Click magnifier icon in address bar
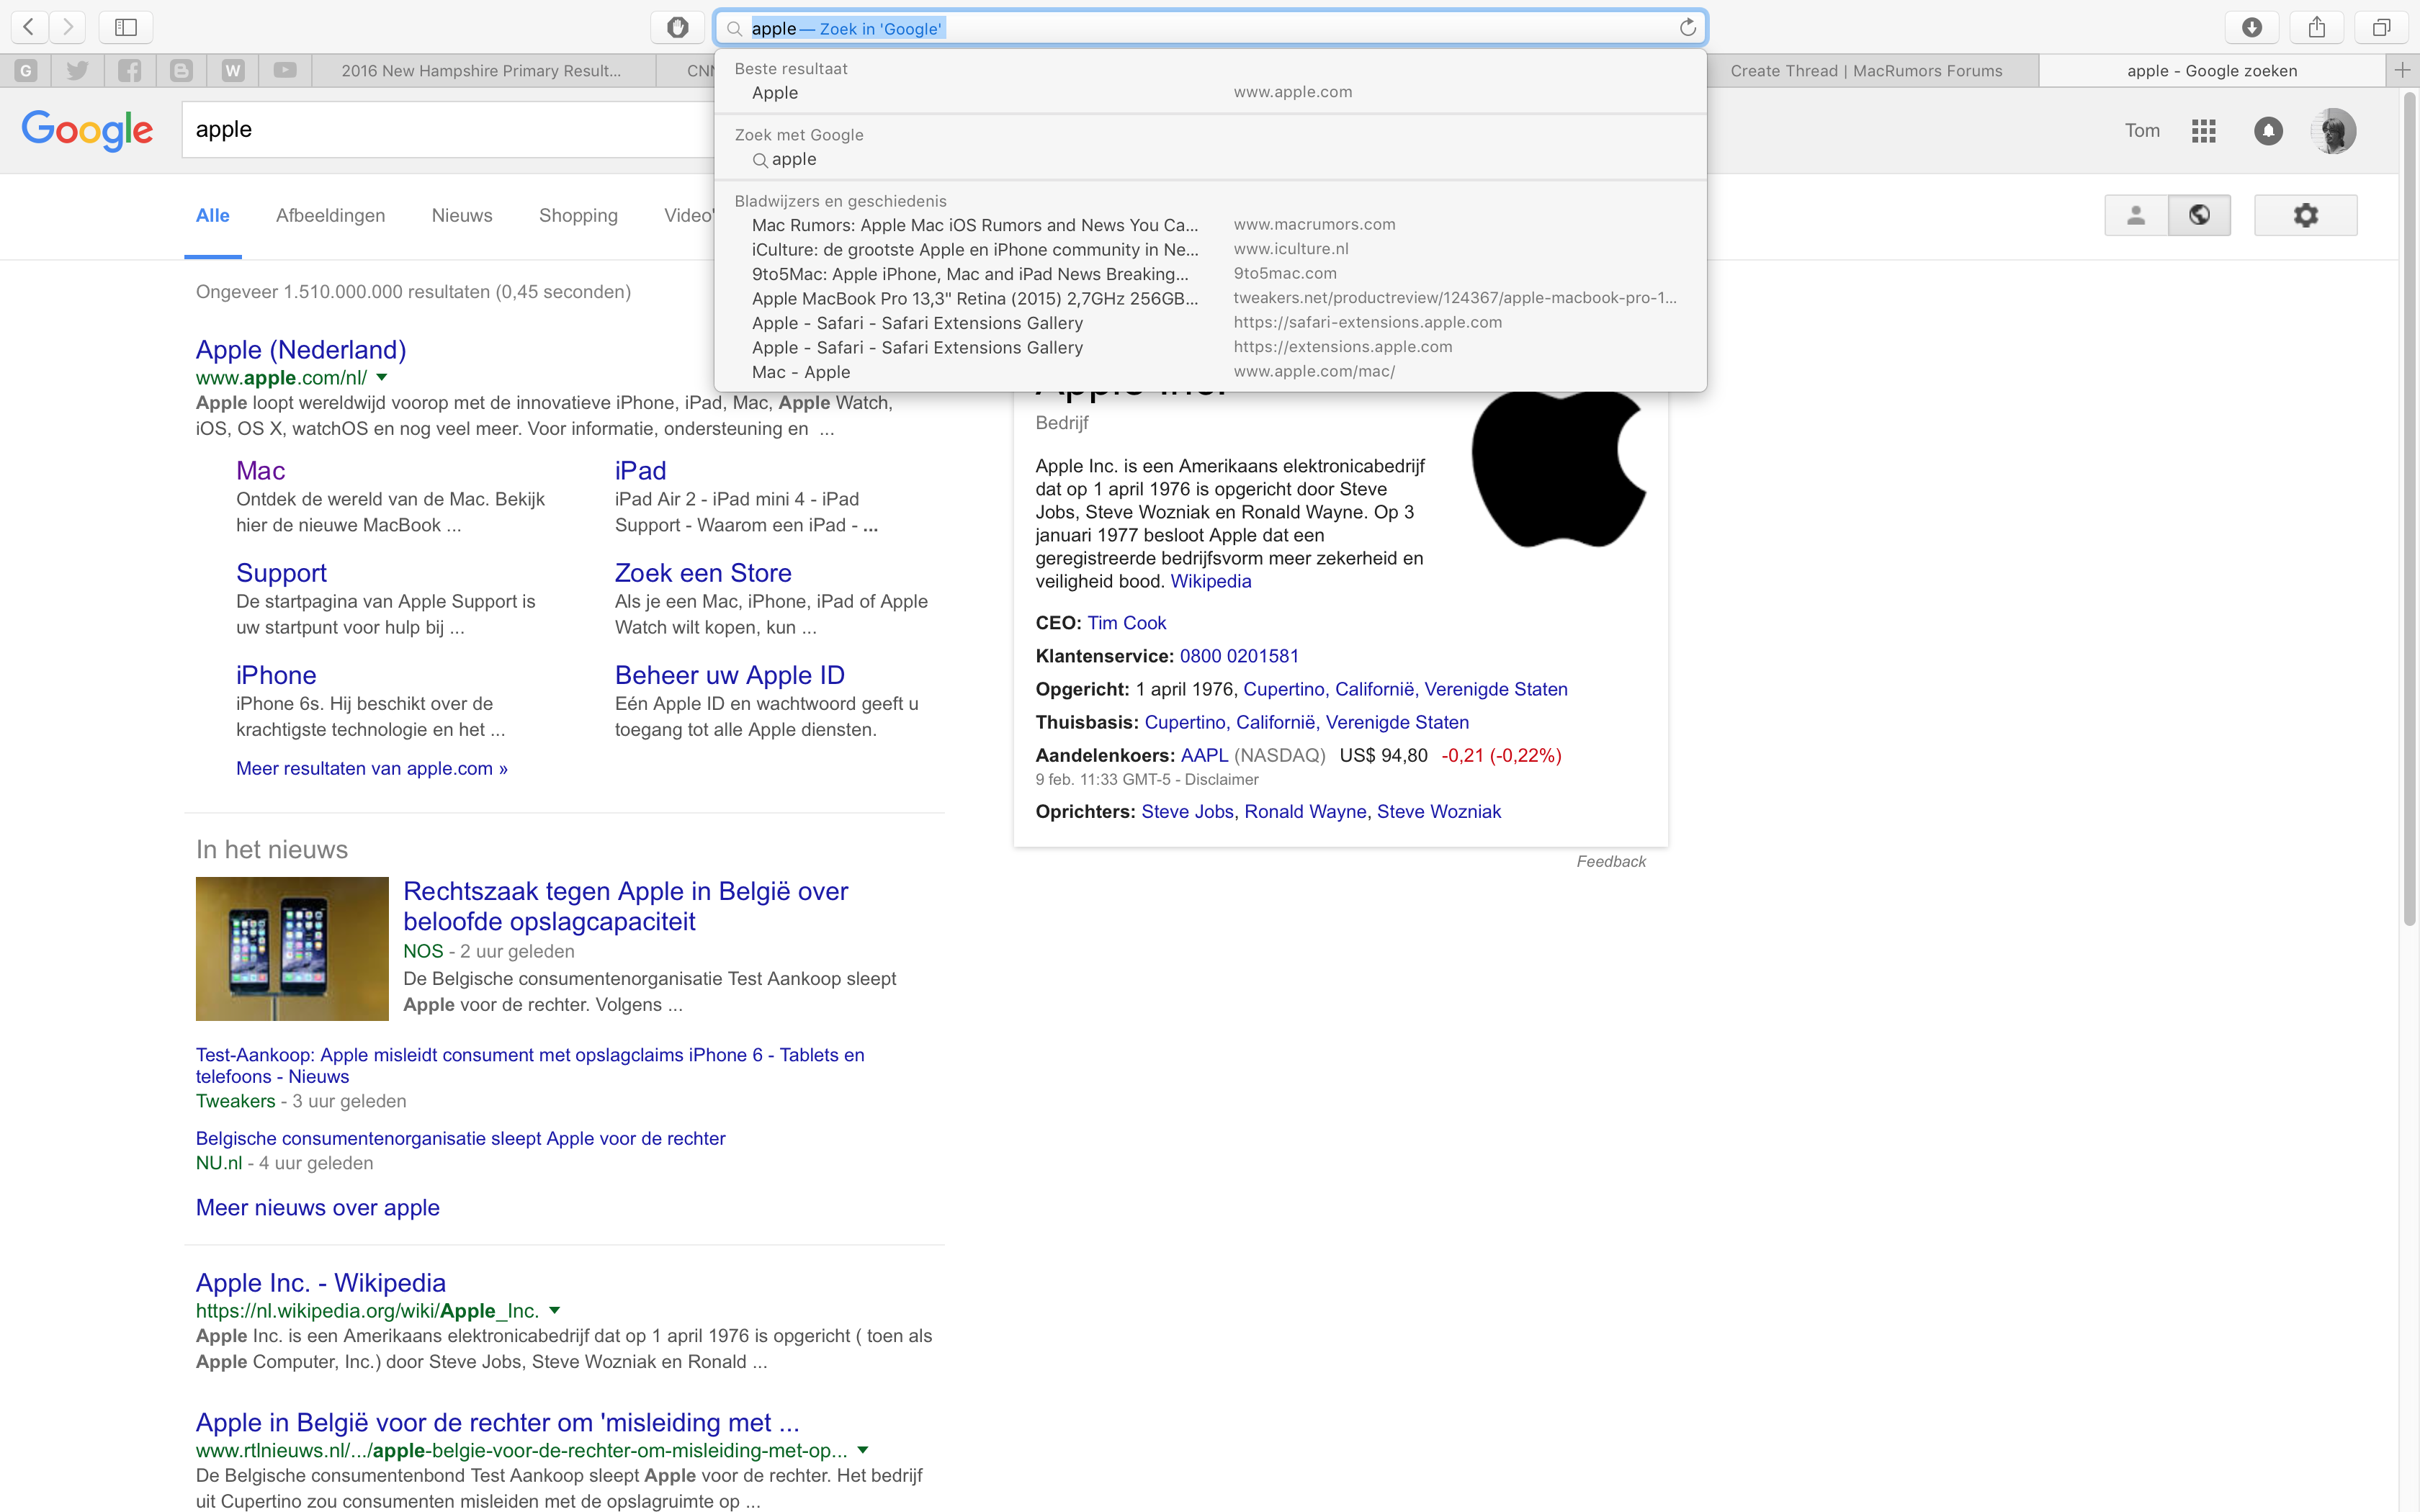The width and height of the screenshot is (2420, 1512). 734,28
